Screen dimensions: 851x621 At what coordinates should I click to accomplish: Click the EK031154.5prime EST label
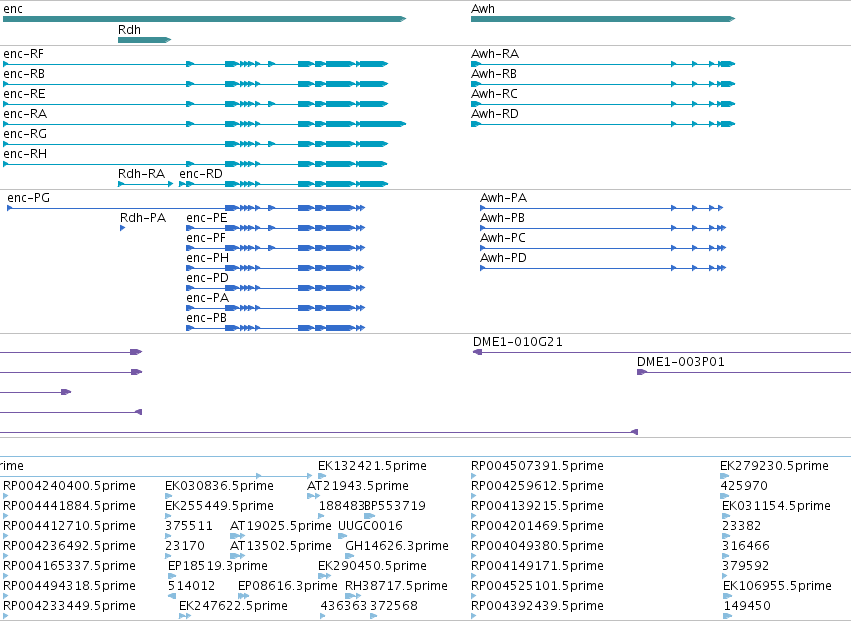pos(777,506)
